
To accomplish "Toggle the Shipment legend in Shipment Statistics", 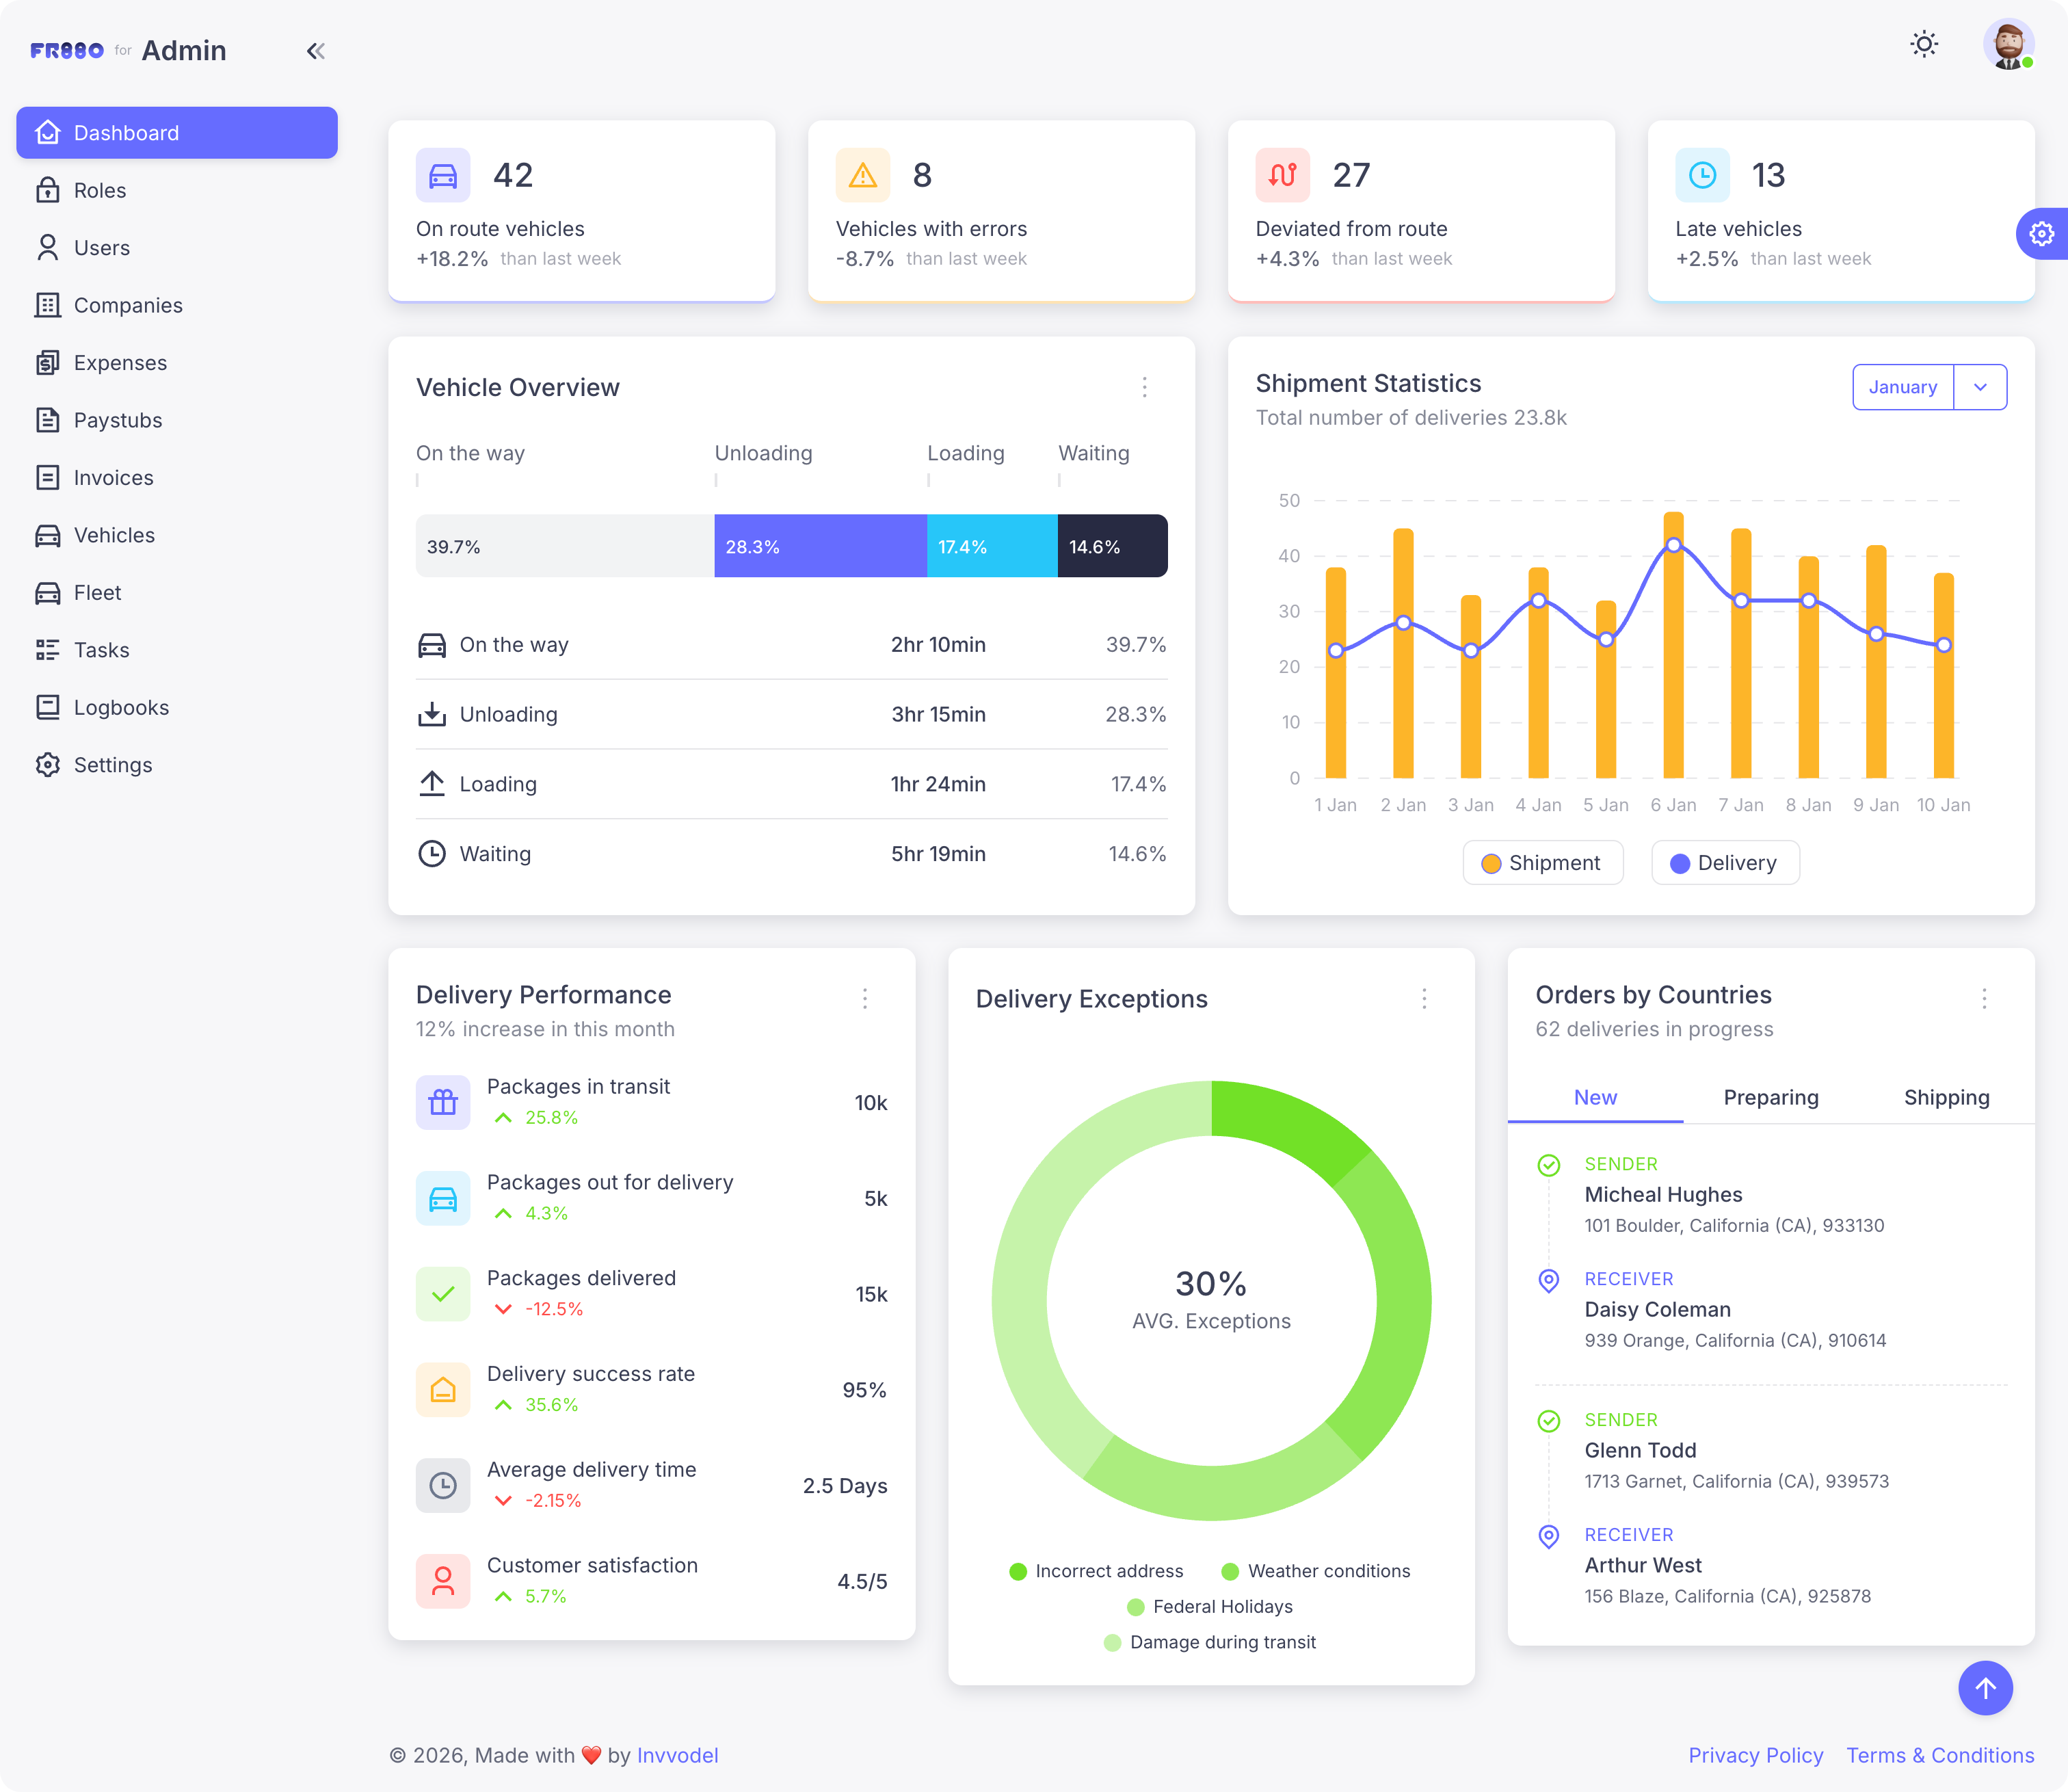I will coord(1542,862).
